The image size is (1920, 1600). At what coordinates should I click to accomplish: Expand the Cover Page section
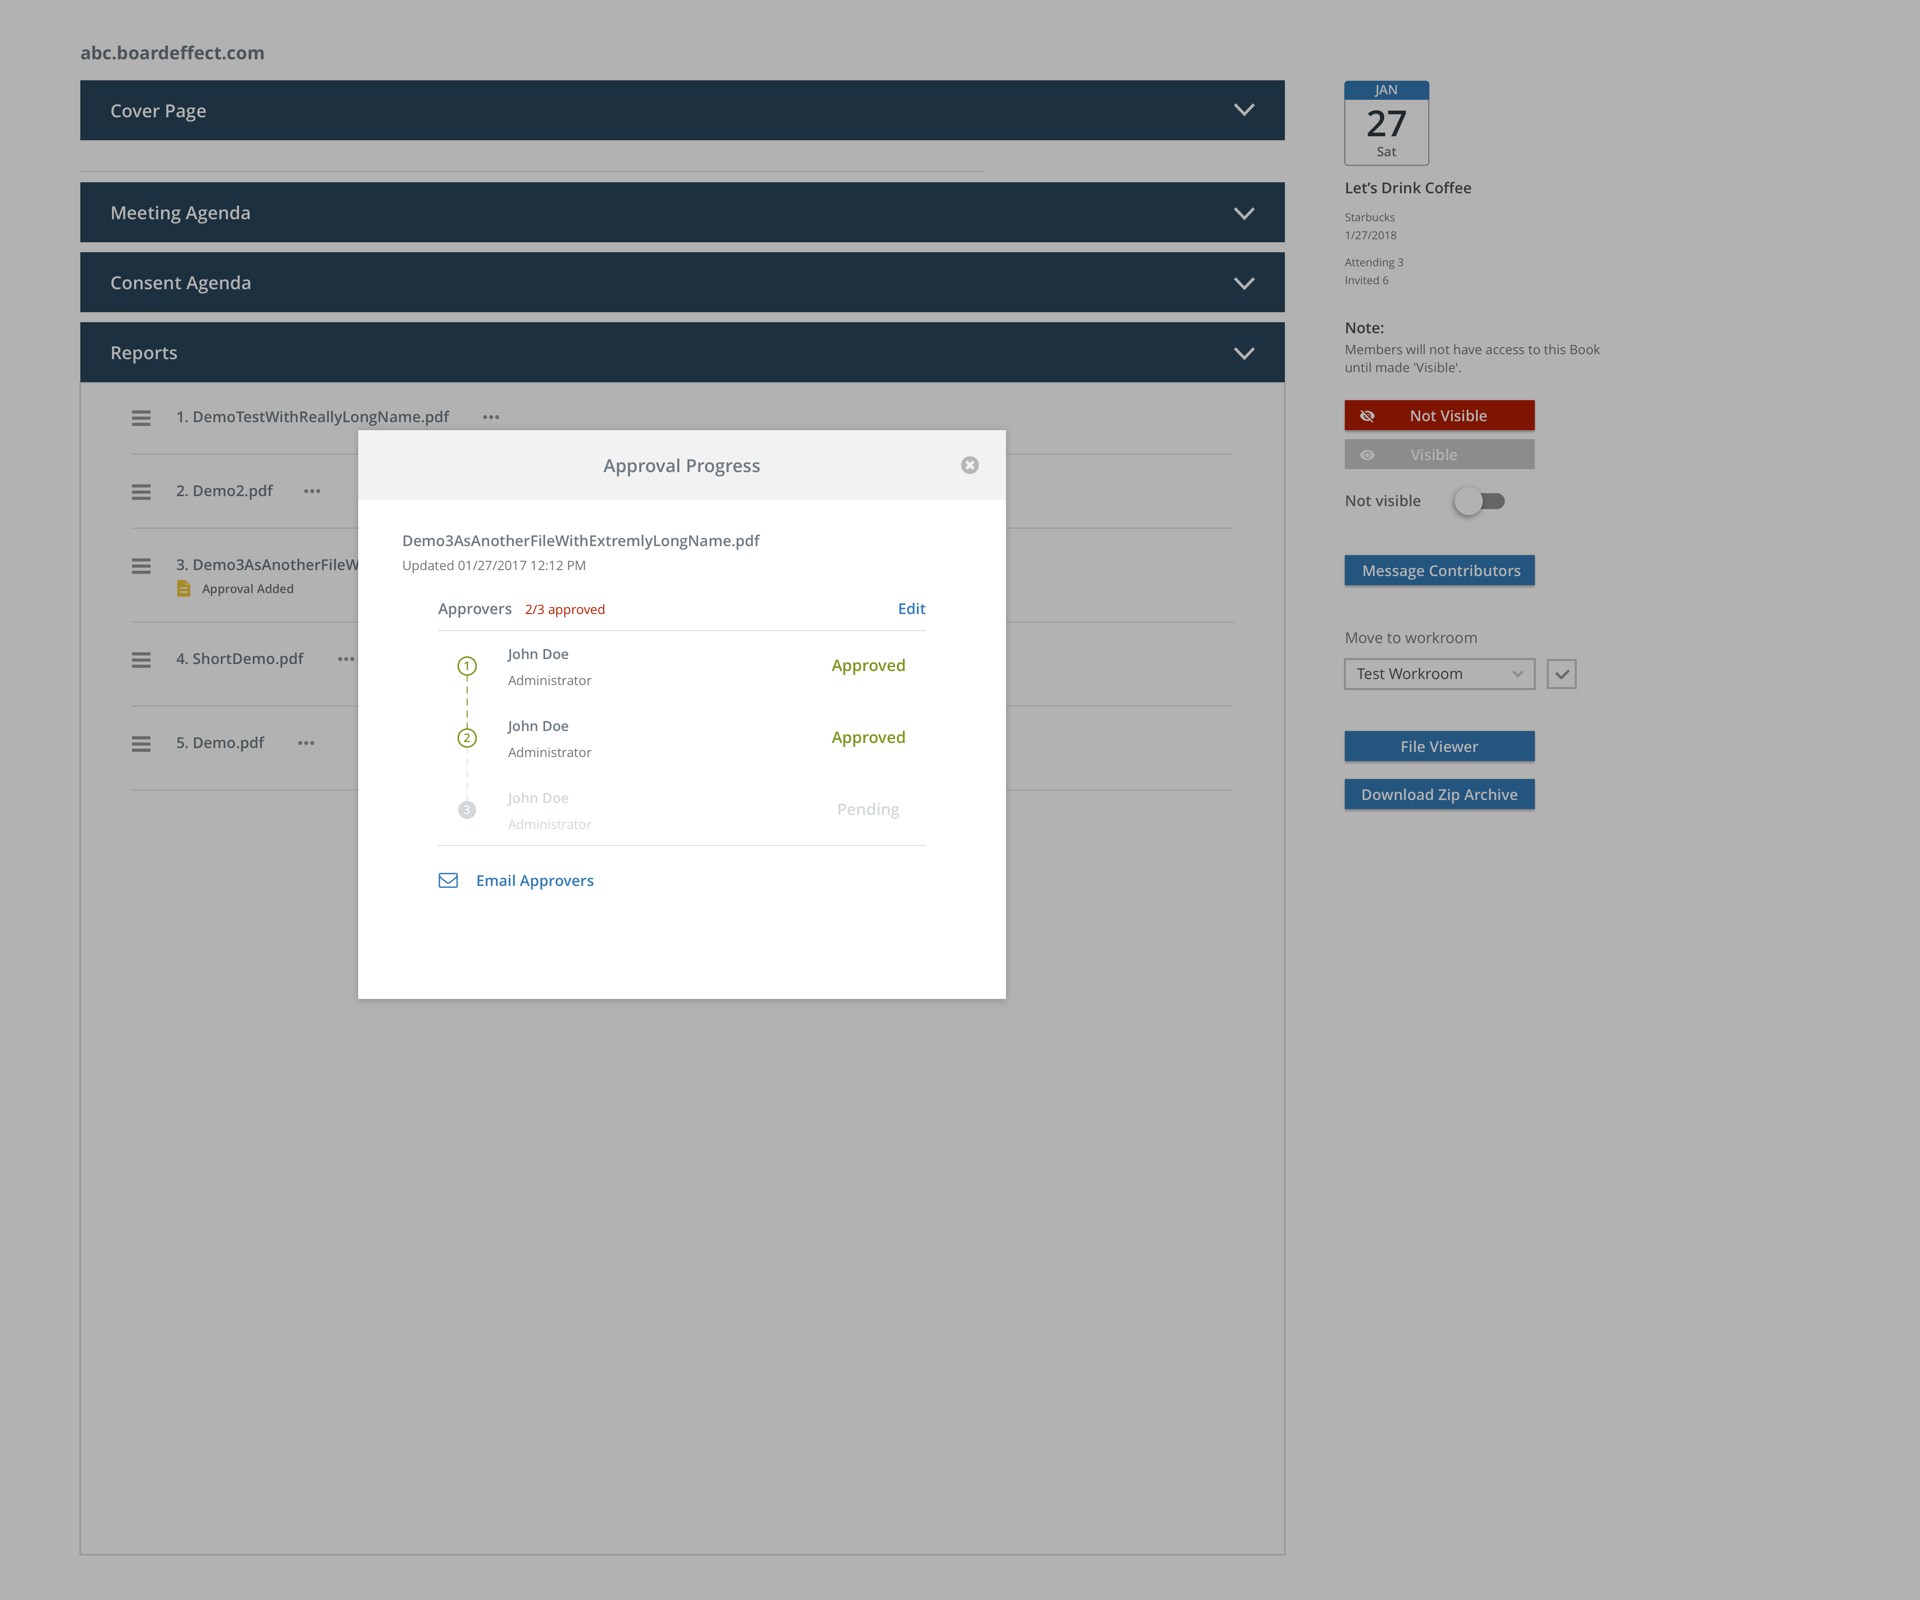click(1243, 110)
